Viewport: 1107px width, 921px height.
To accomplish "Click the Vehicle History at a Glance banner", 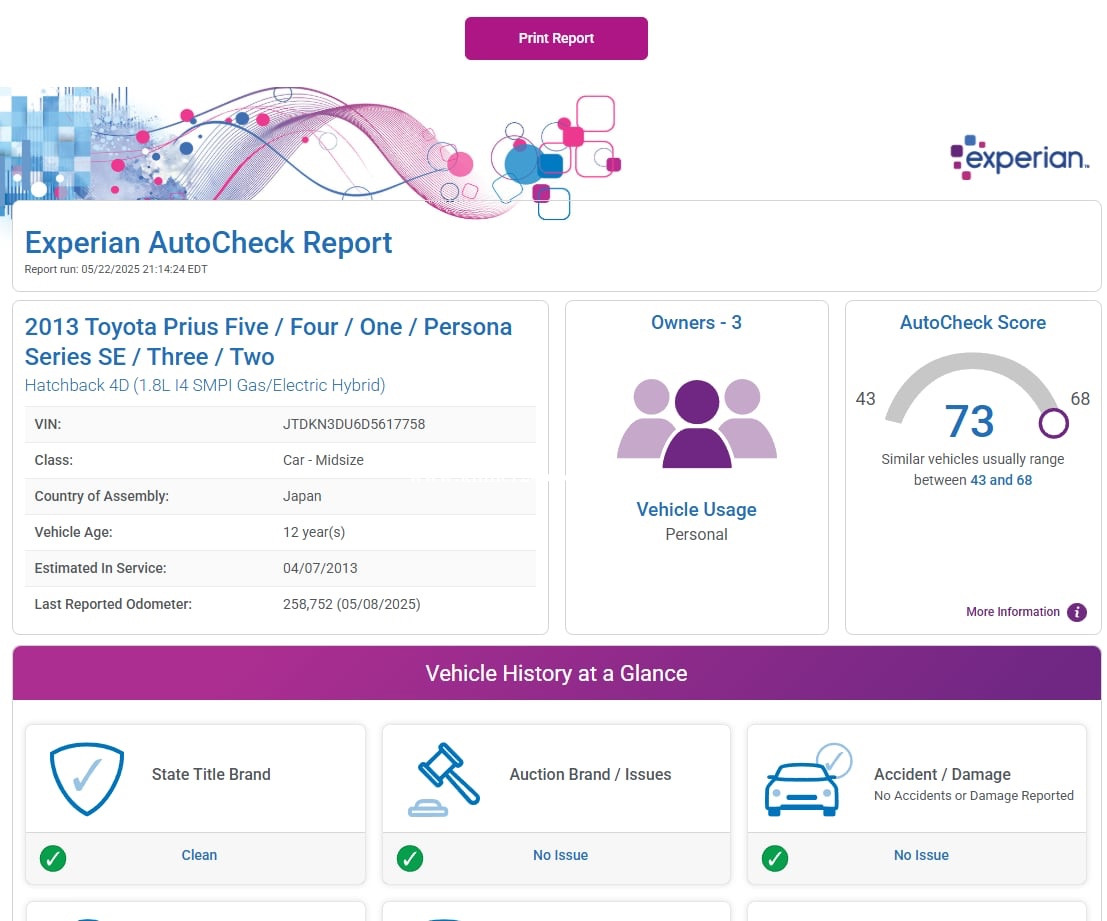I will point(556,673).
